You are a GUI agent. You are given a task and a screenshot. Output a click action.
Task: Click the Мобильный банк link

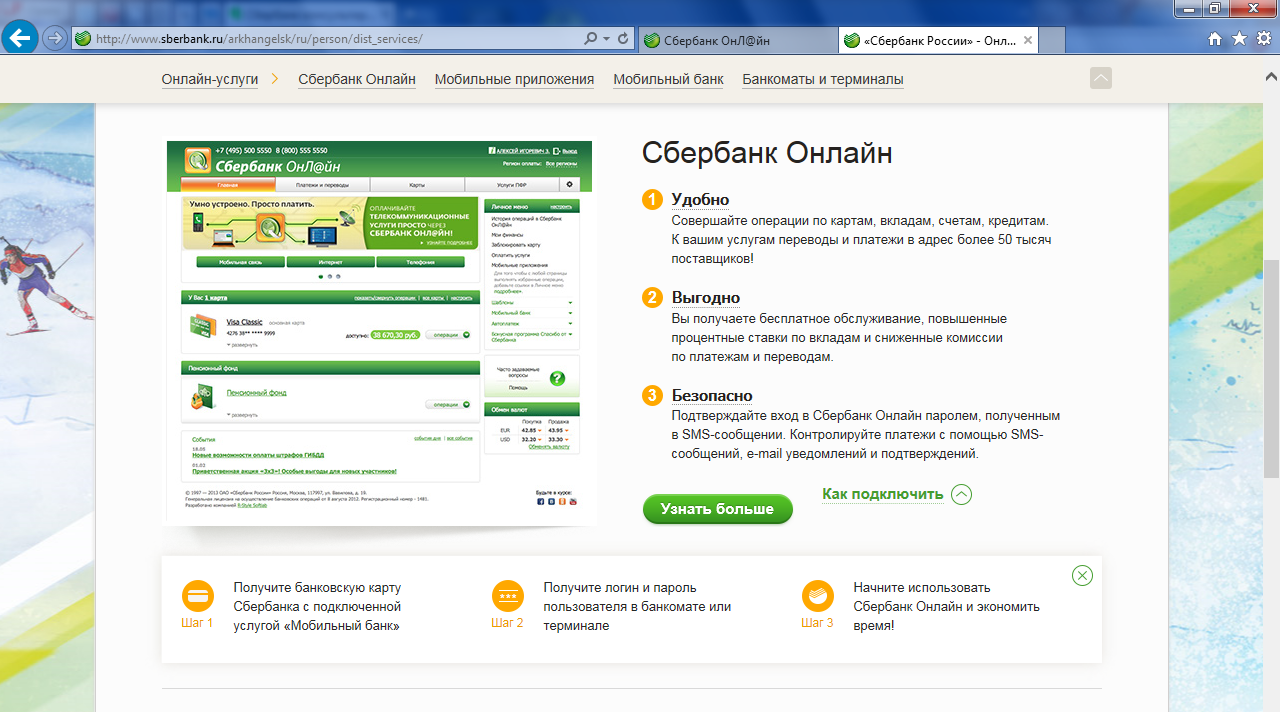point(668,79)
